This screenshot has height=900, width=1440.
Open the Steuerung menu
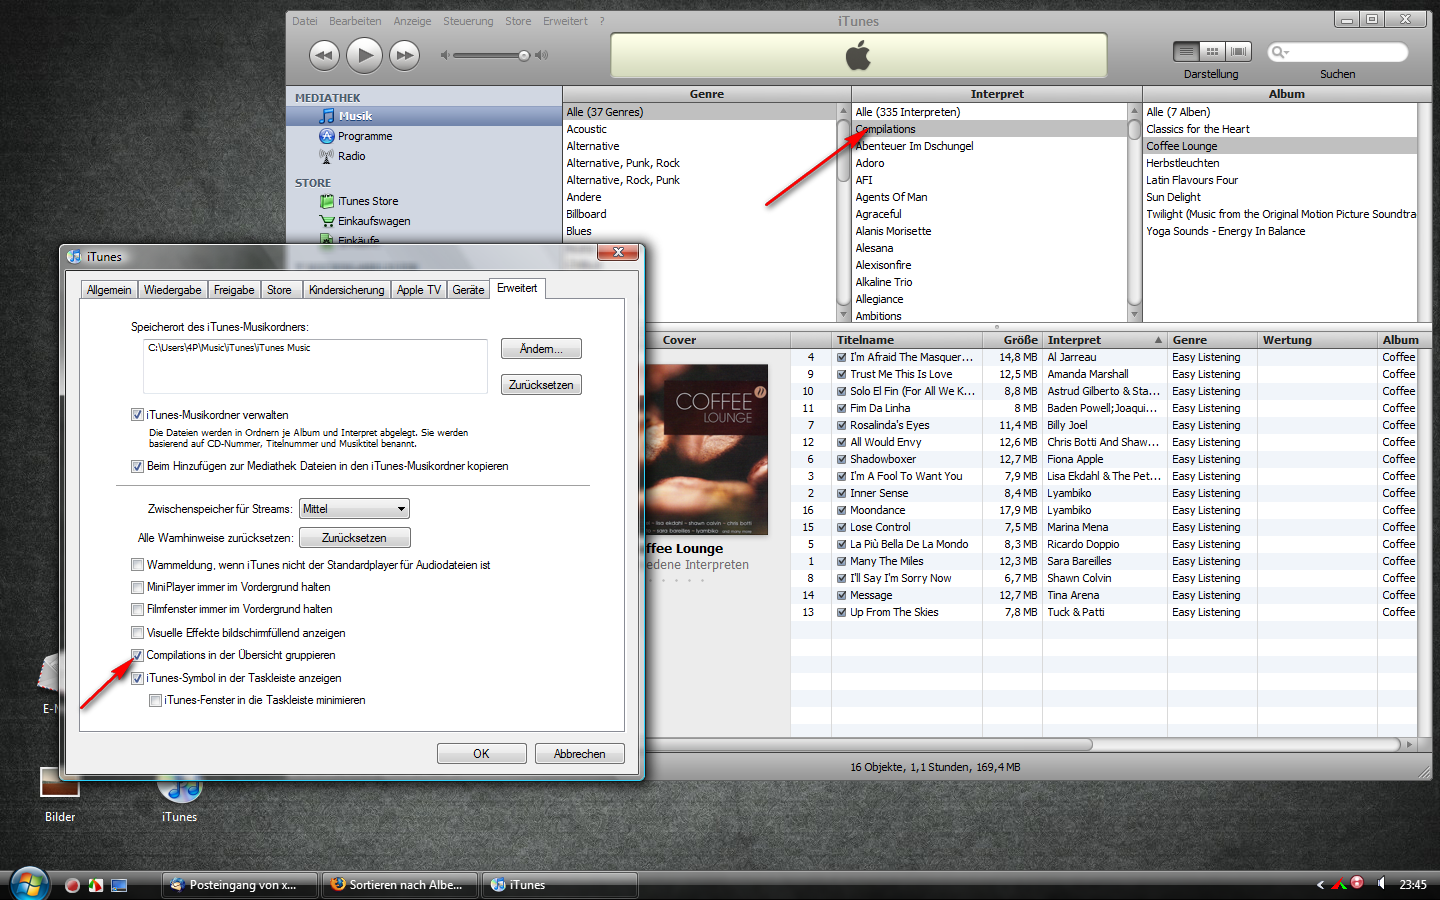(468, 21)
